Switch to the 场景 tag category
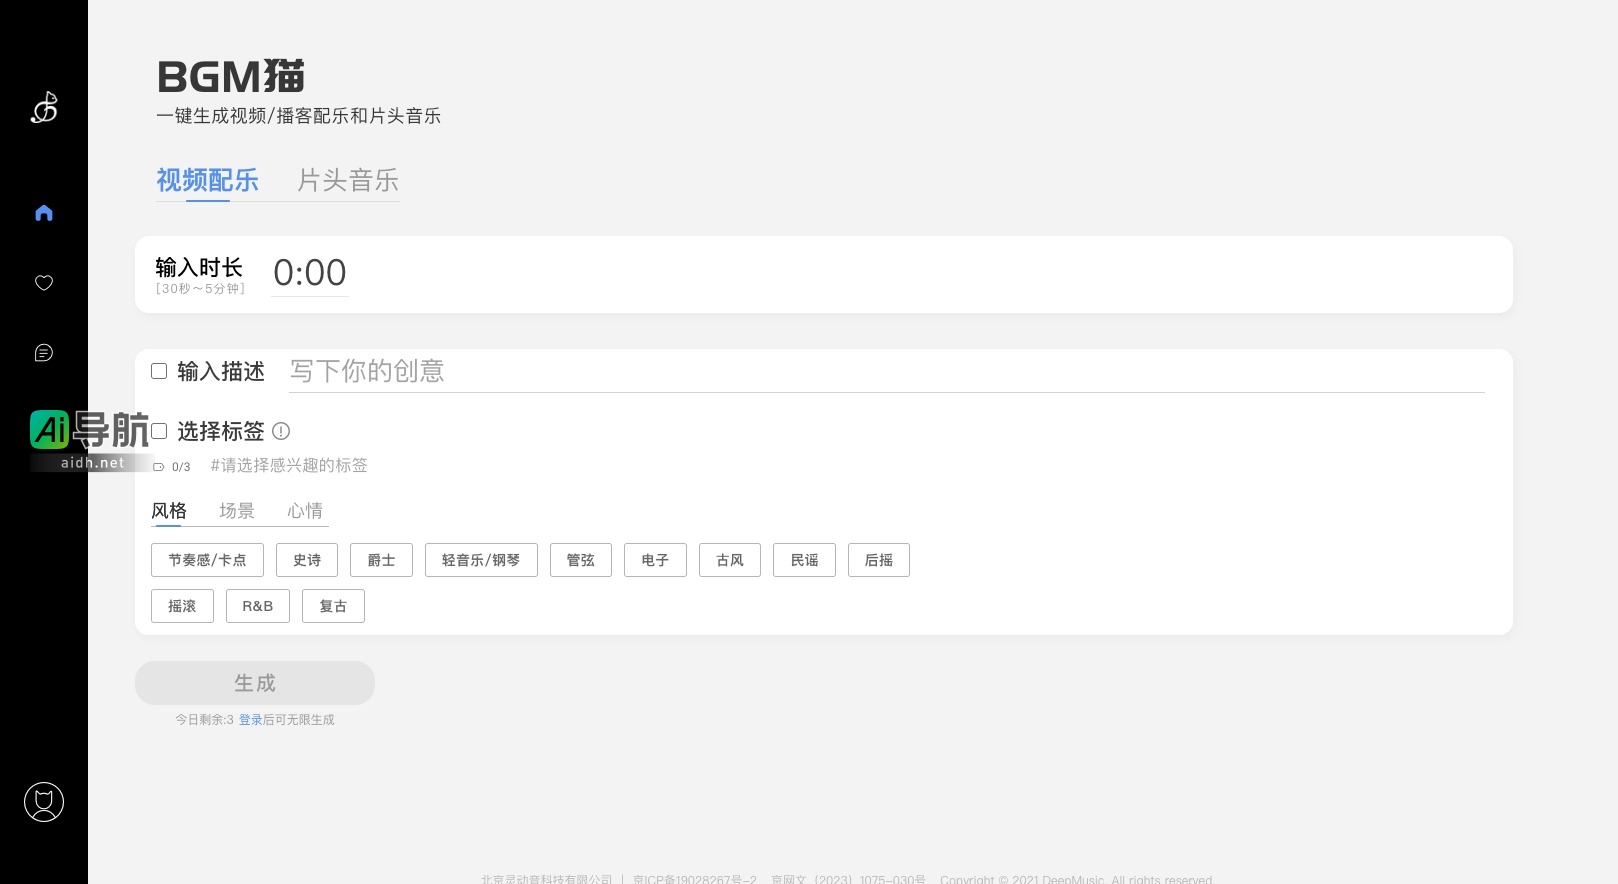The image size is (1618, 884). (x=237, y=511)
